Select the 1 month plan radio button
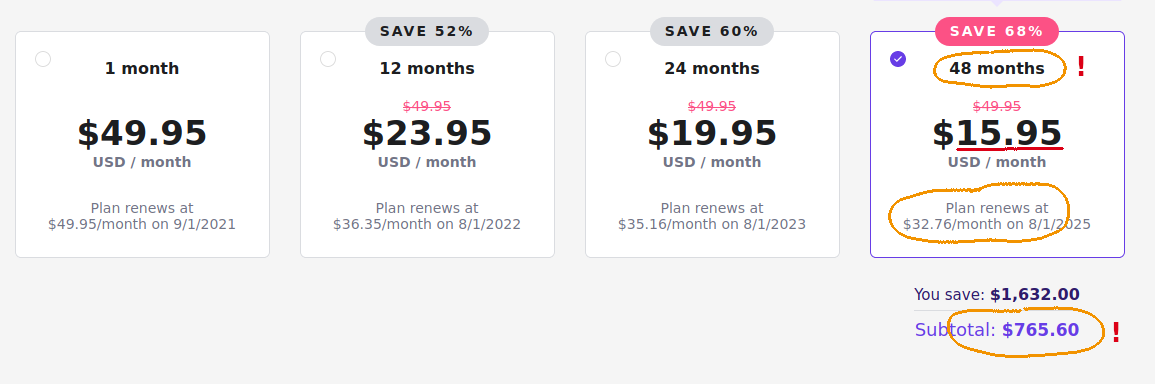The height and width of the screenshot is (384, 1155). pos(43,59)
